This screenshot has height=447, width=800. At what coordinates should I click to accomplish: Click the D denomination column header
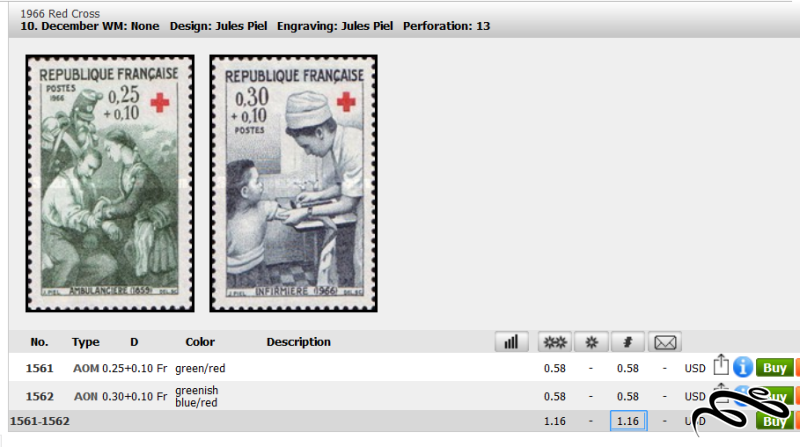coord(134,342)
